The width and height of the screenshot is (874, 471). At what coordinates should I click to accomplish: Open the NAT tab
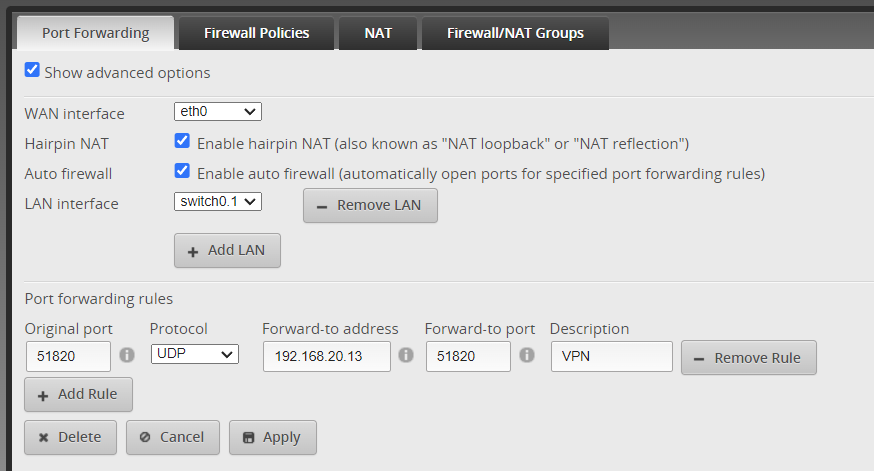click(x=378, y=33)
